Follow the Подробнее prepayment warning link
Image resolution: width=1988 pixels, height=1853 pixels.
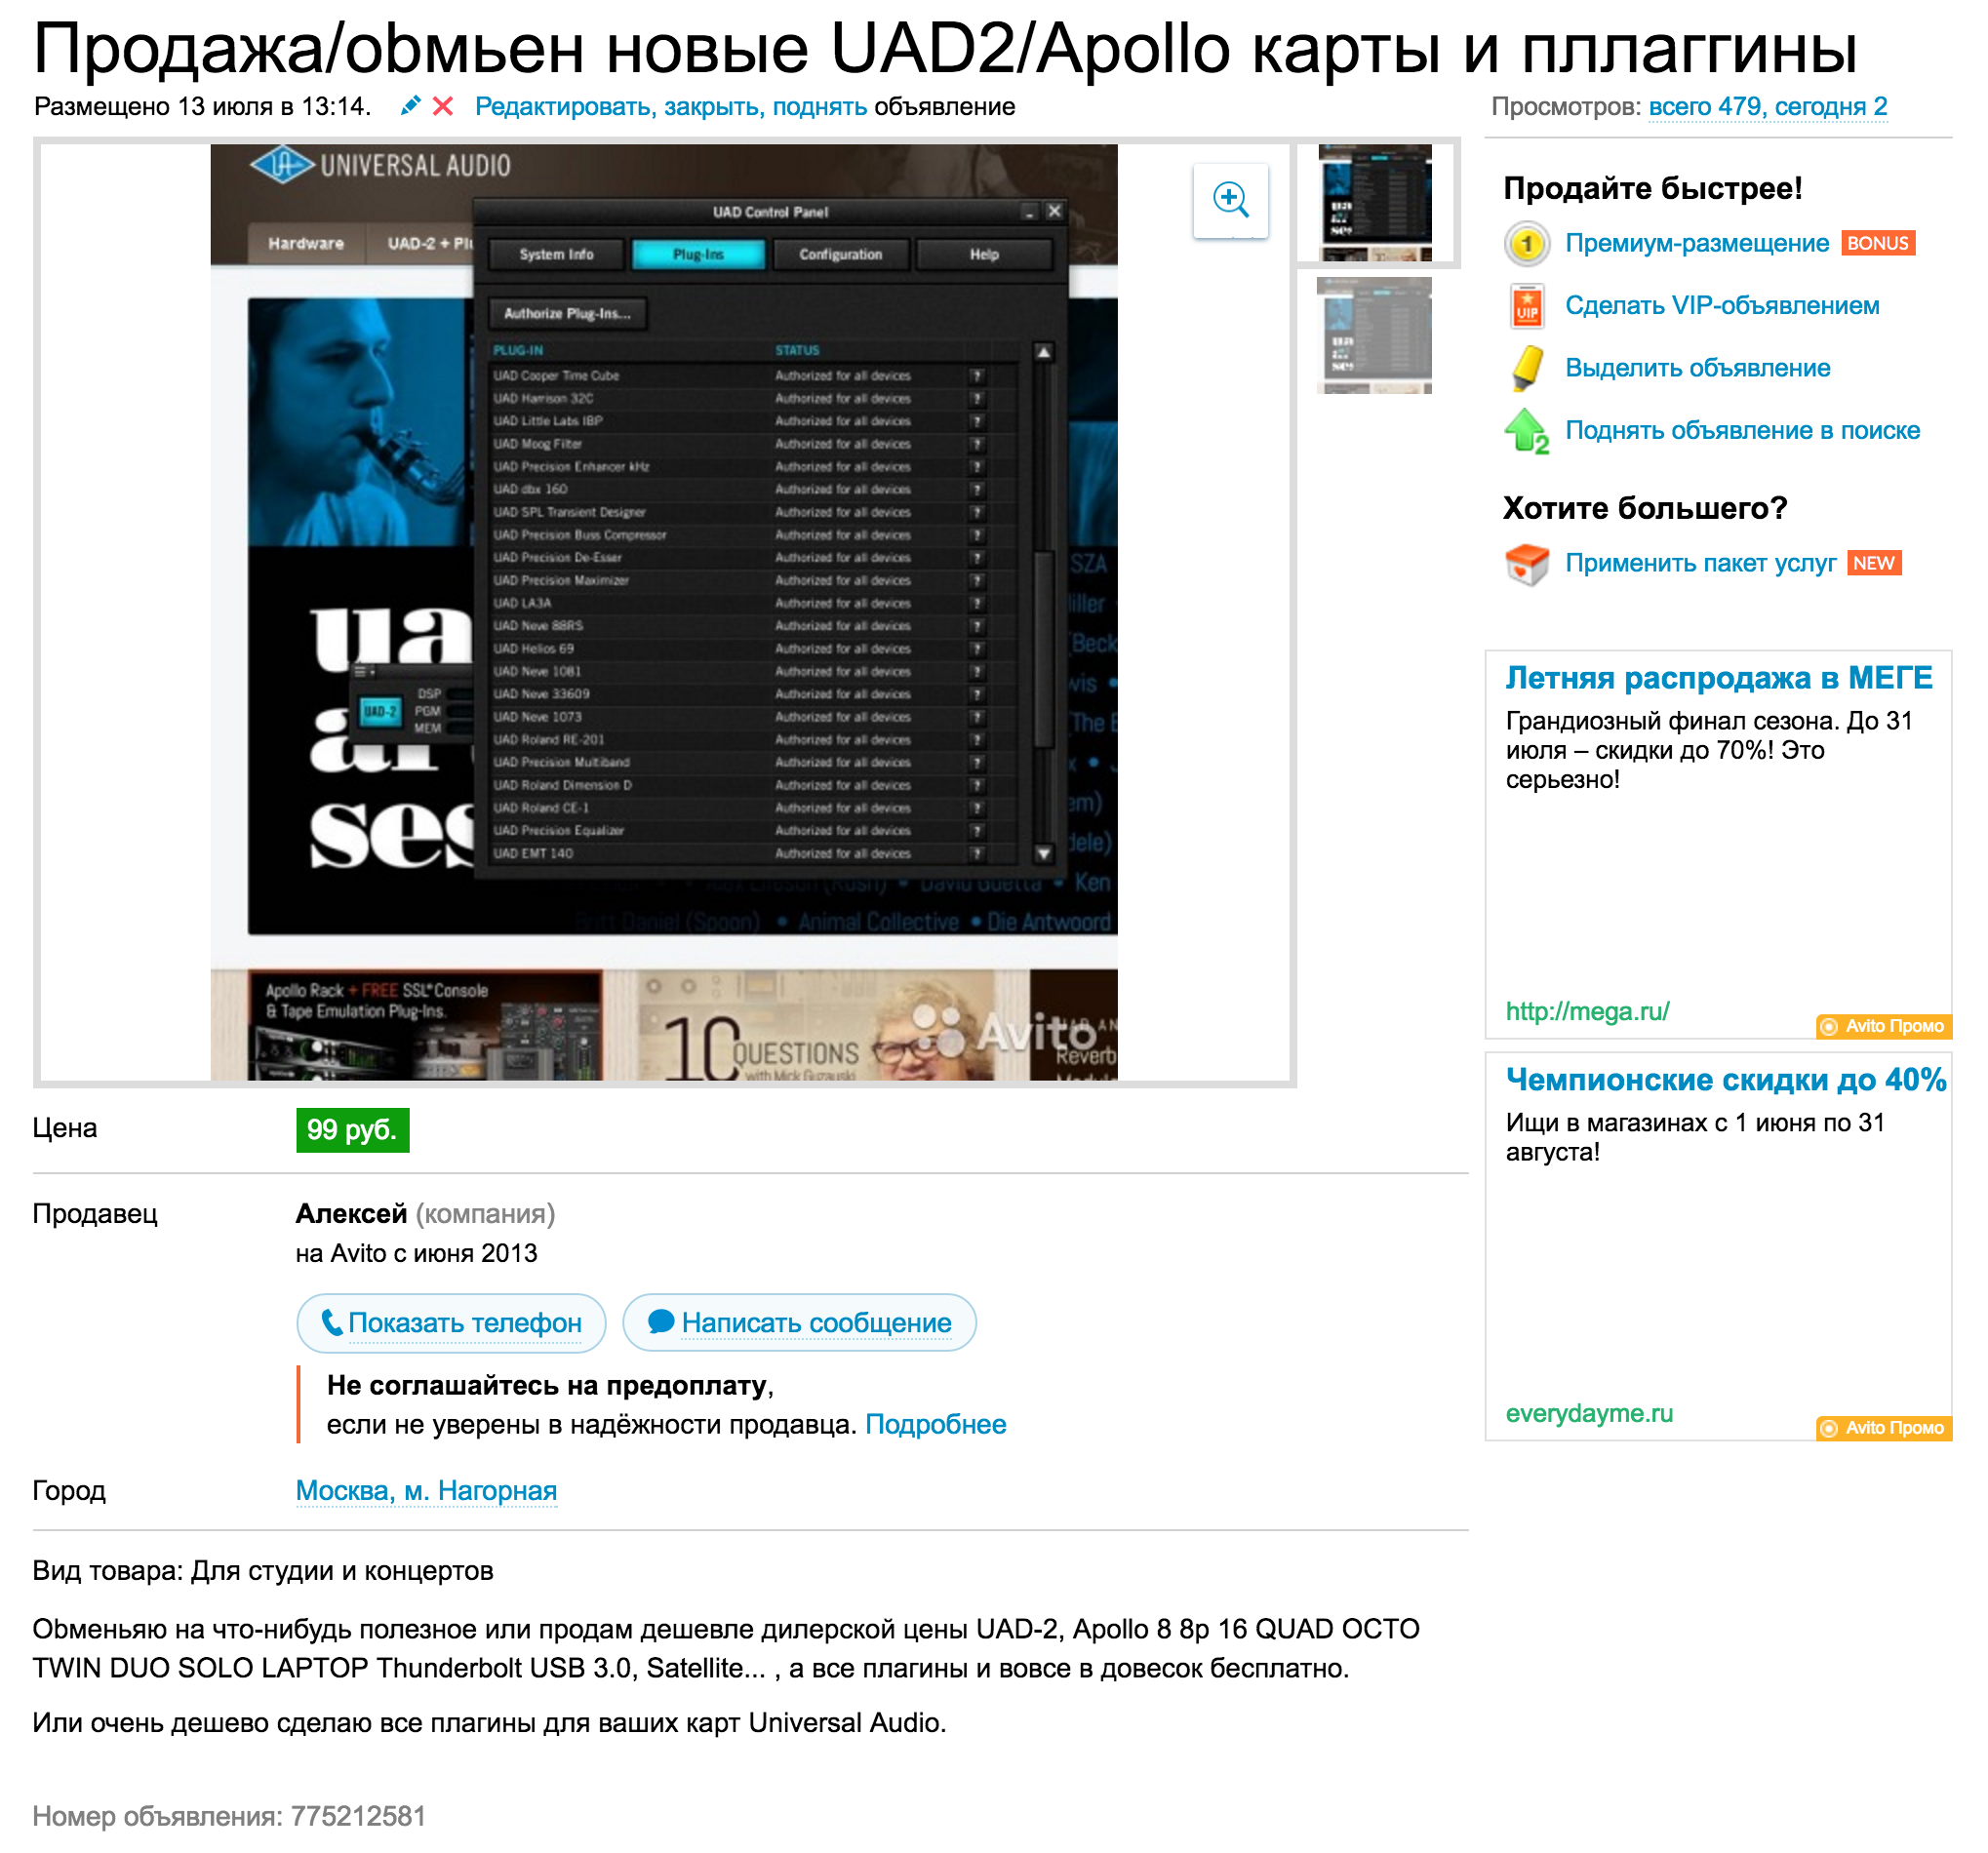pyautogui.click(x=935, y=1425)
